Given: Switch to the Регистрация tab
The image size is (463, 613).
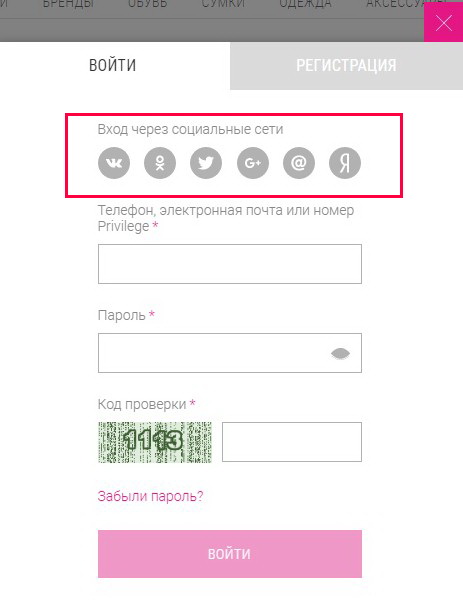Looking at the screenshot, I should (x=346, y=66).
